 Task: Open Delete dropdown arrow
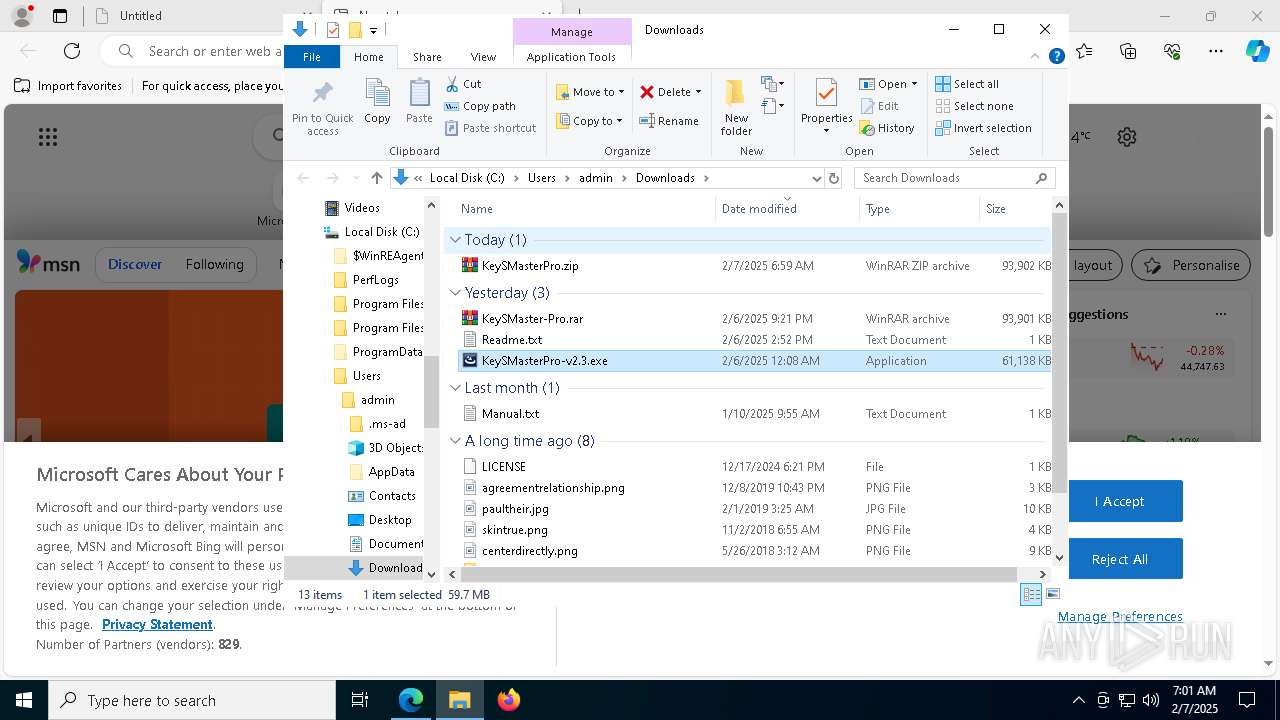pyautogui.click(x=698, y=92)
